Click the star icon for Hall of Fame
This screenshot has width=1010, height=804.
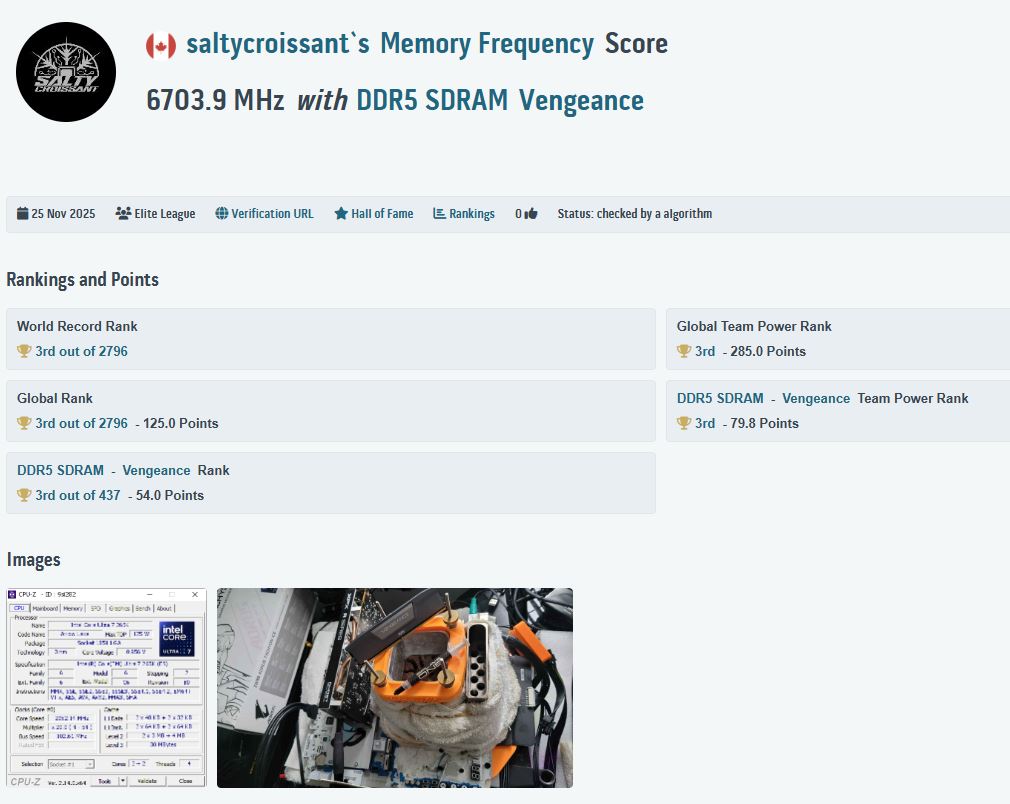point(341,214)
